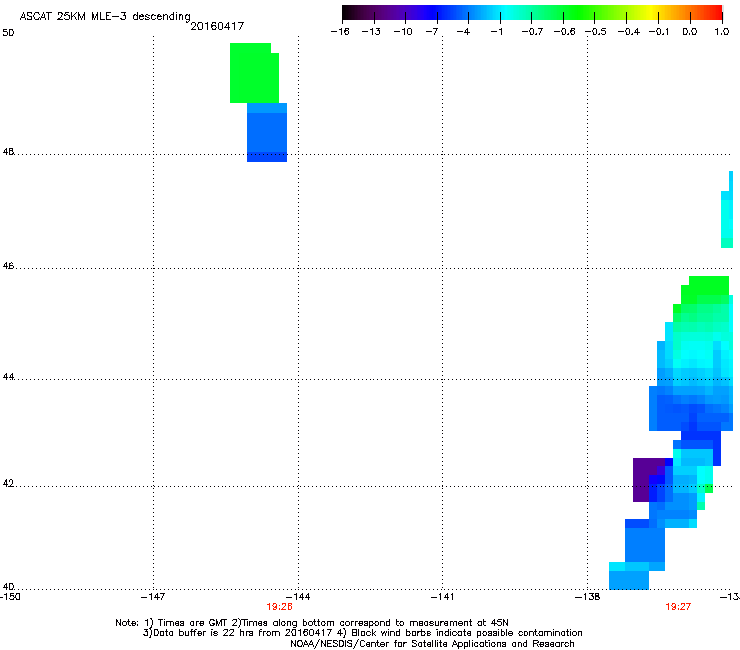Click the colorbar label -0.5
This screenshot has height=650, width=740.
click(596, 32)
